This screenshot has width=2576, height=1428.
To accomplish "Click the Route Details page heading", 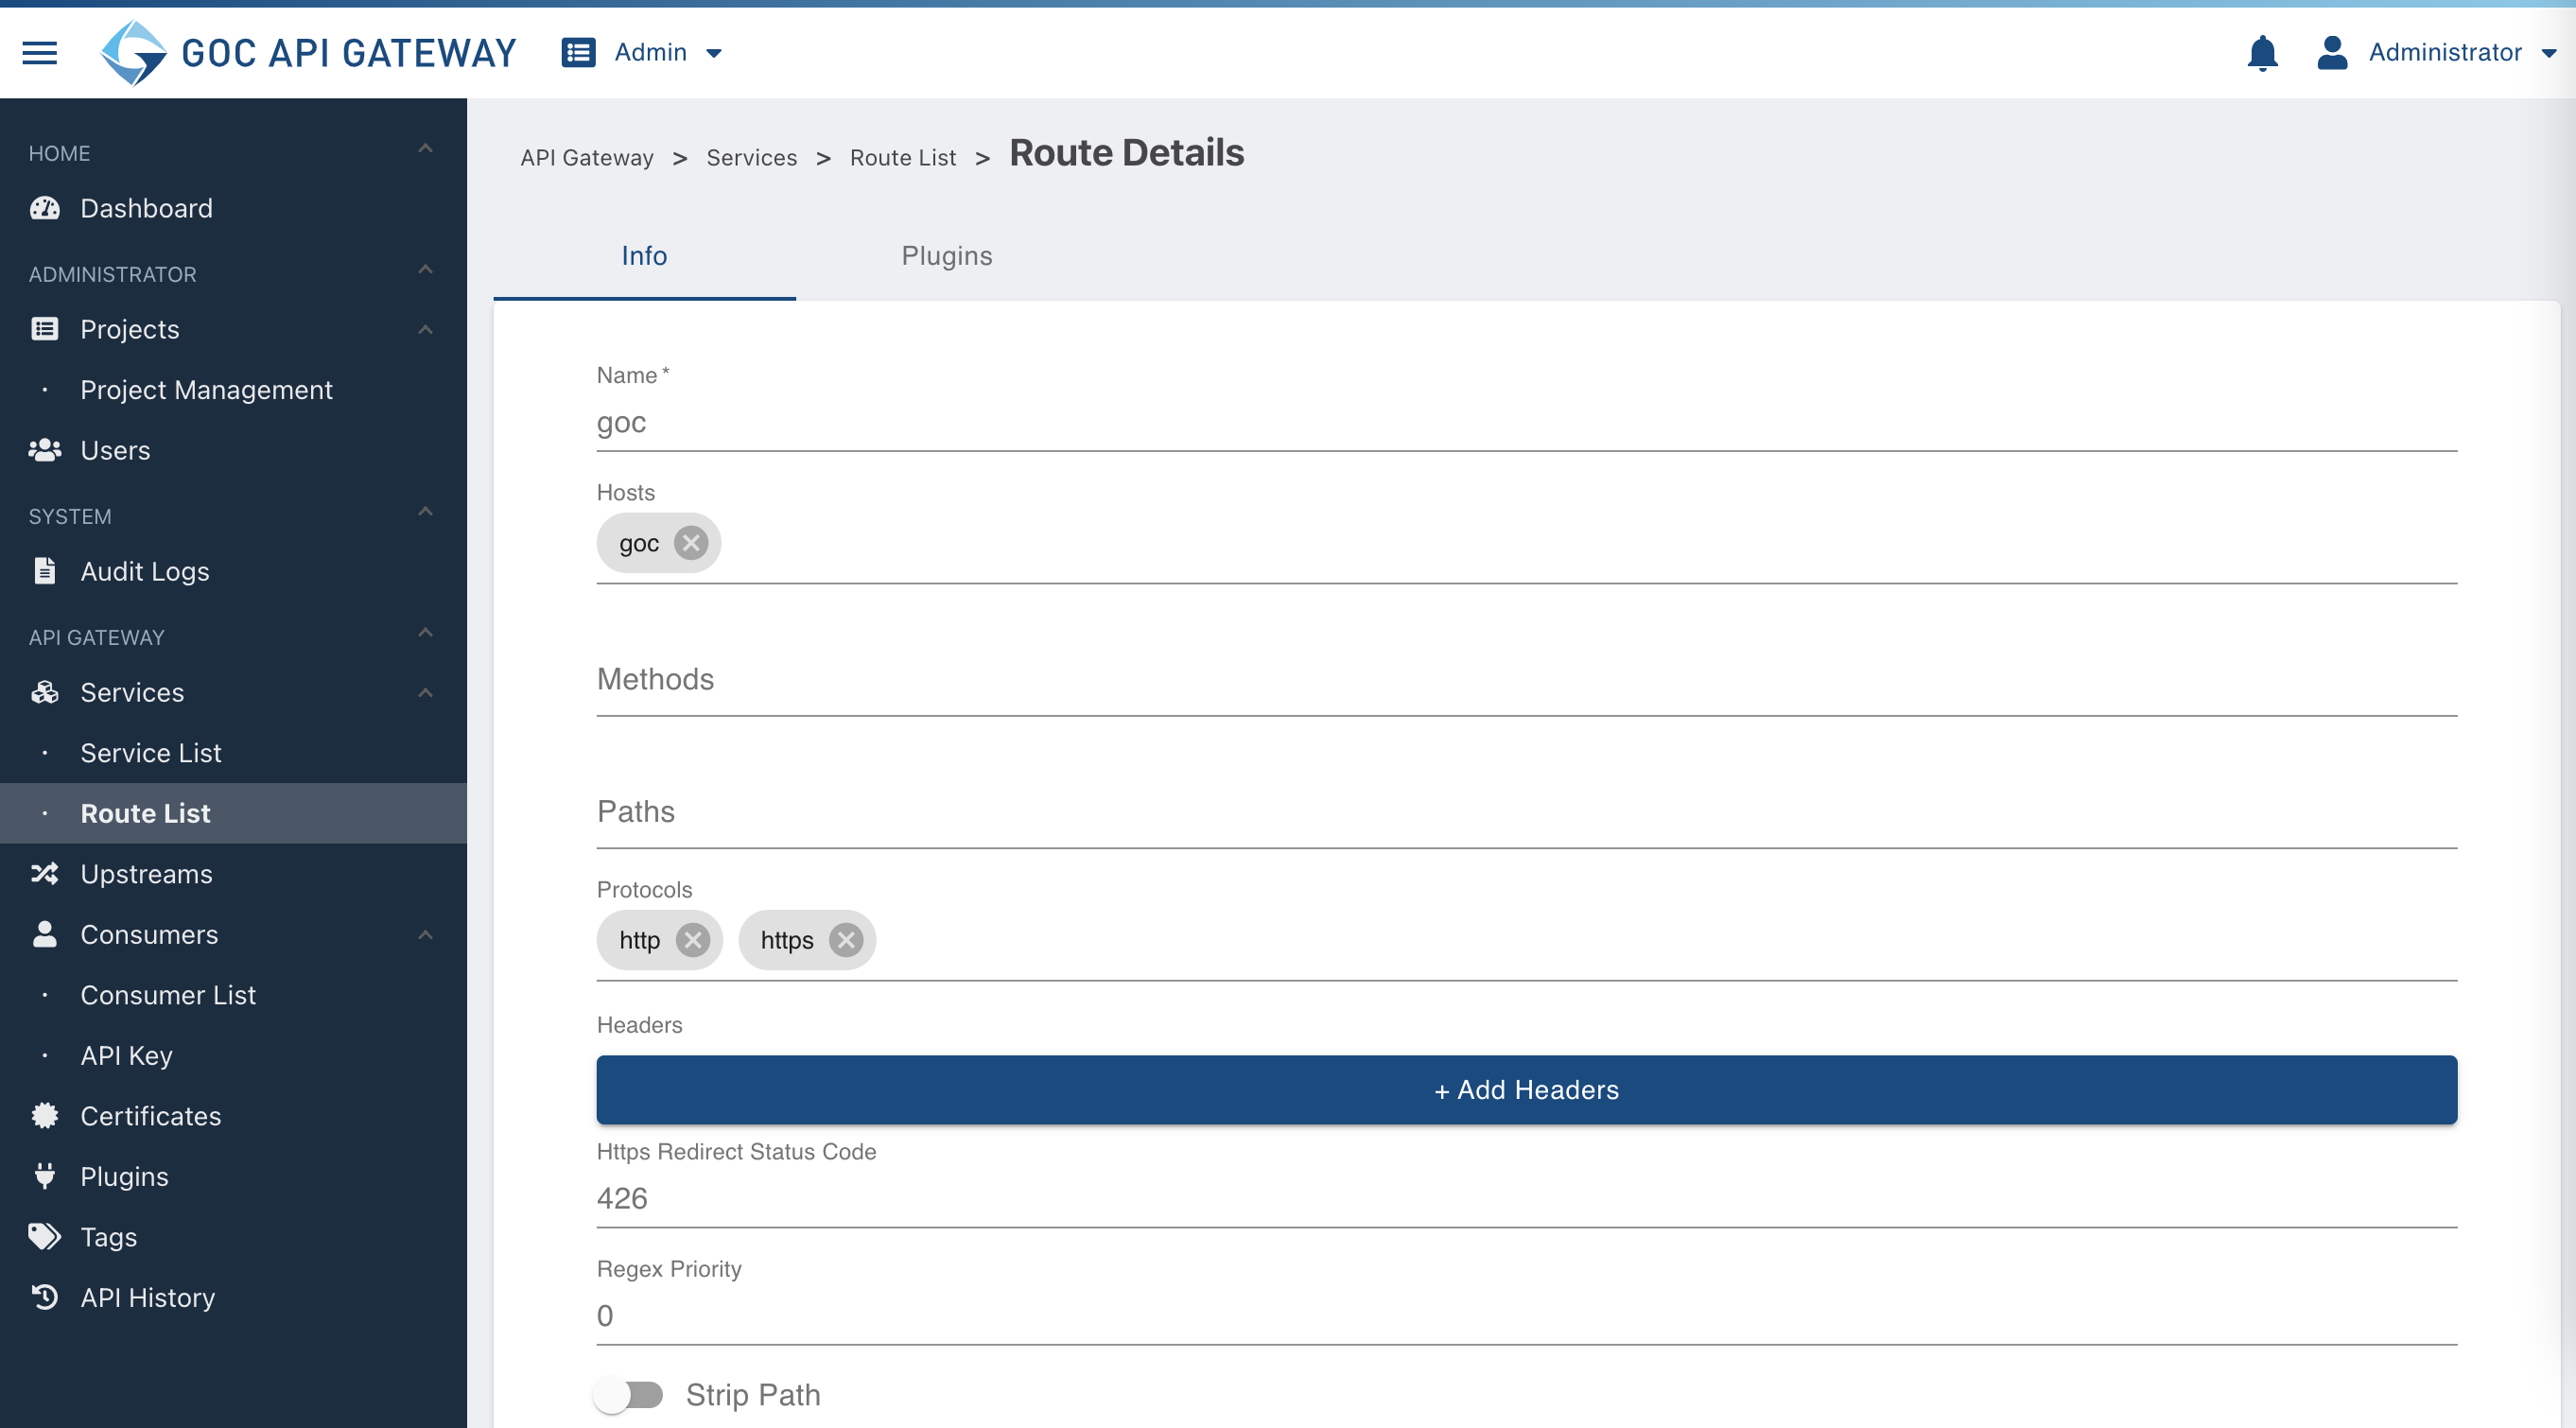I will coord(1127,152).
